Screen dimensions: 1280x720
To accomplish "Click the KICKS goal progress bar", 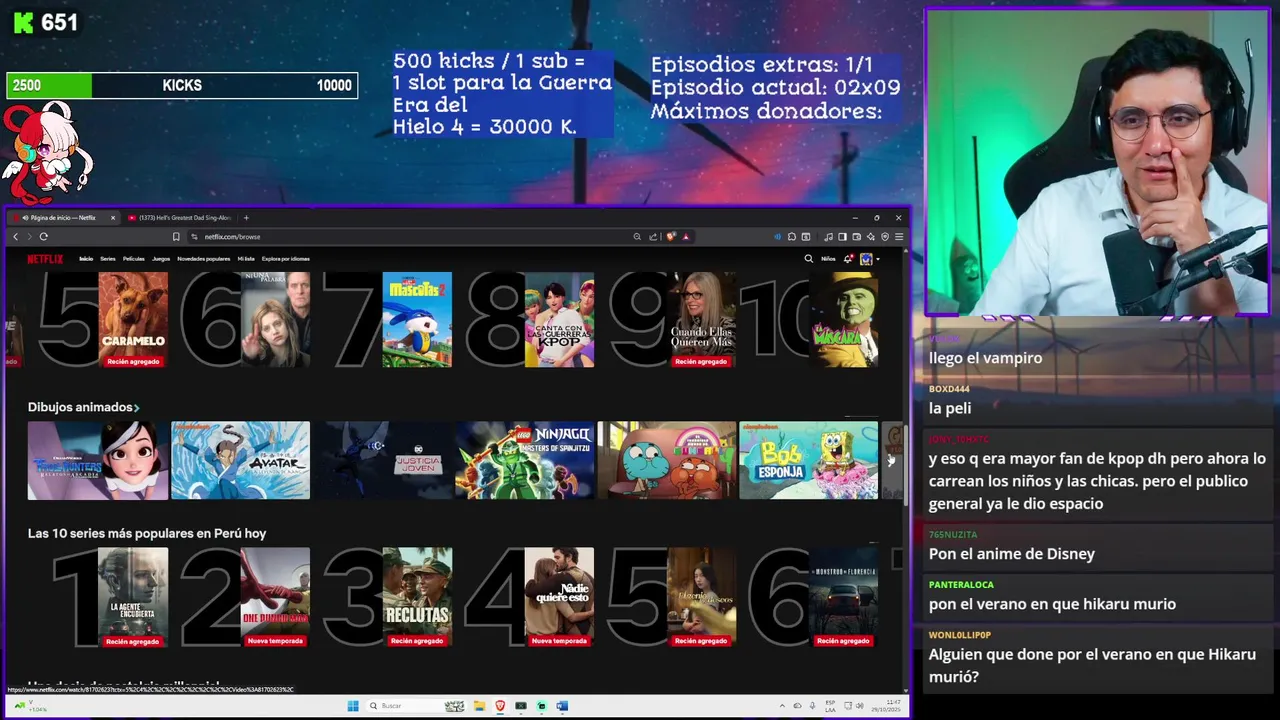I will coord(182,86).
